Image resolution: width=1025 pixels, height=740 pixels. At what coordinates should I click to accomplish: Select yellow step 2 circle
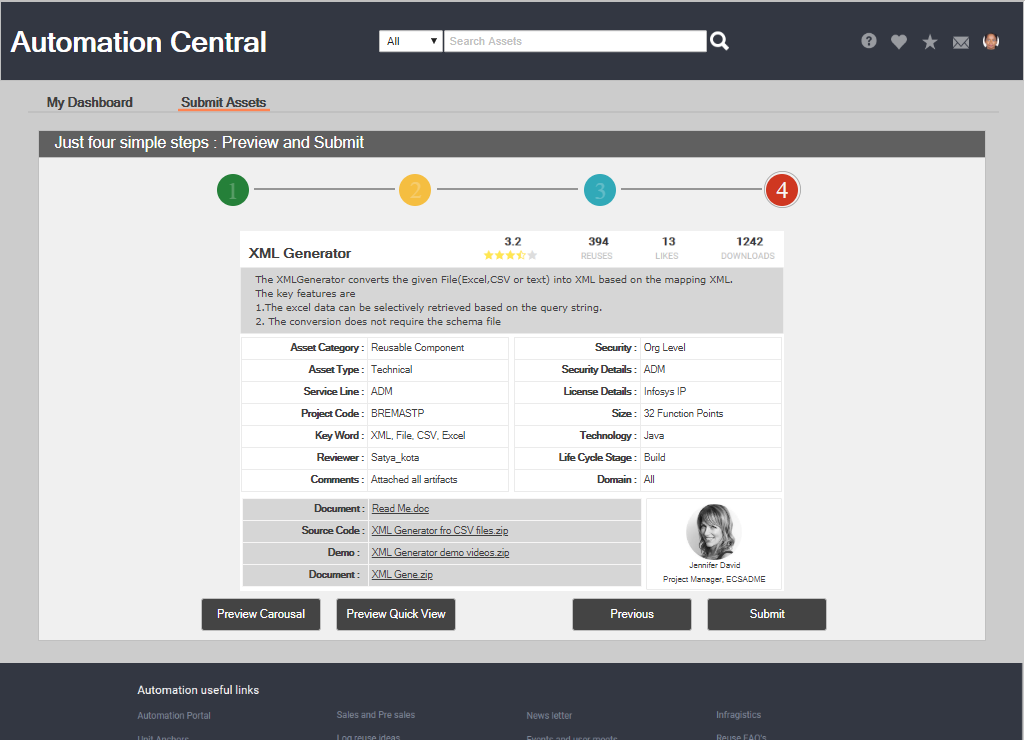coord(415,190)
